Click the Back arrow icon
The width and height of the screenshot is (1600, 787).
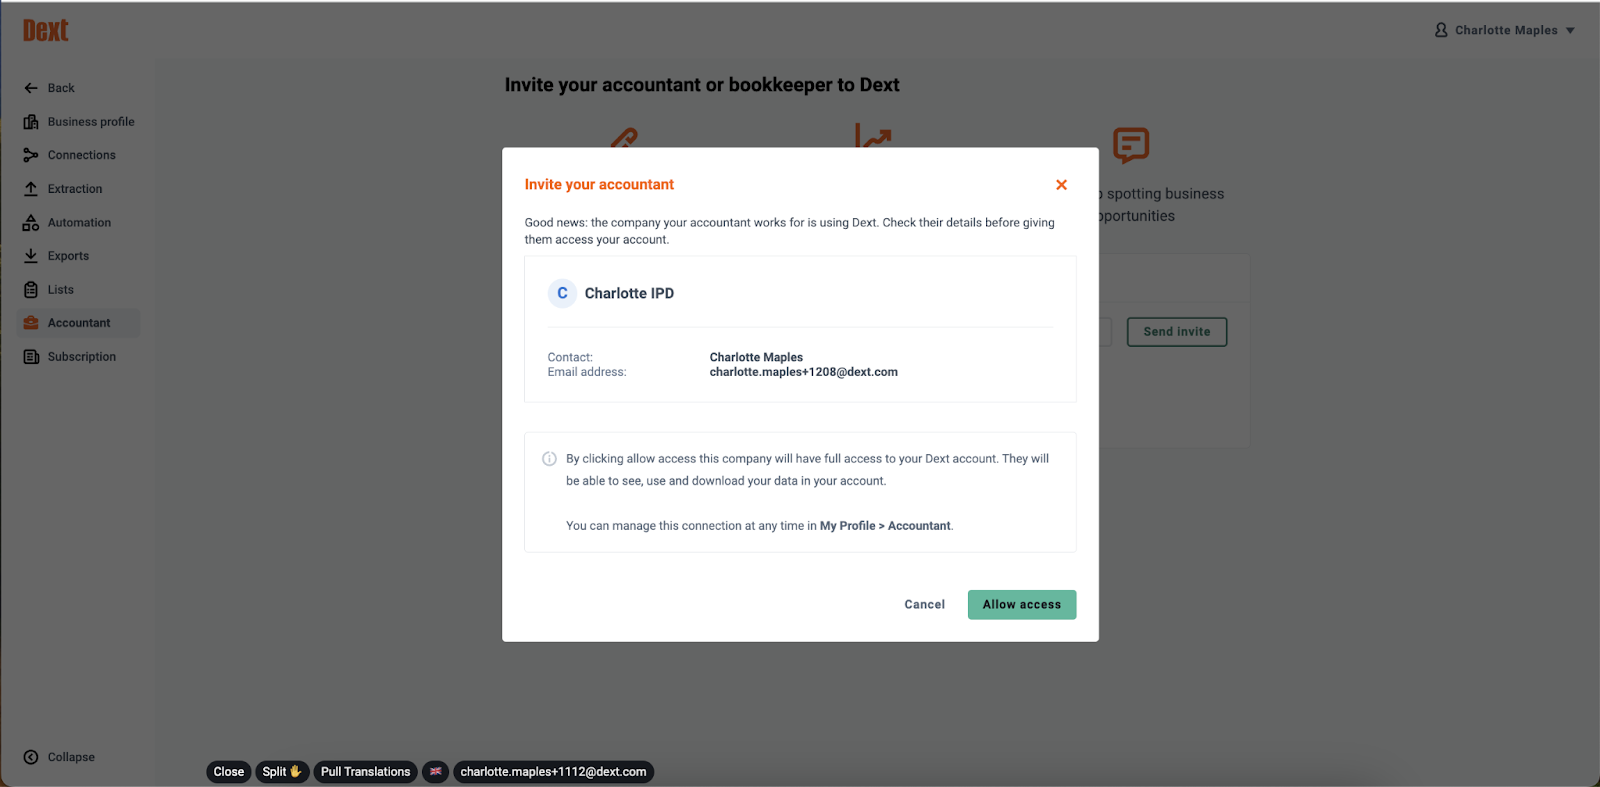coord(31,88)
